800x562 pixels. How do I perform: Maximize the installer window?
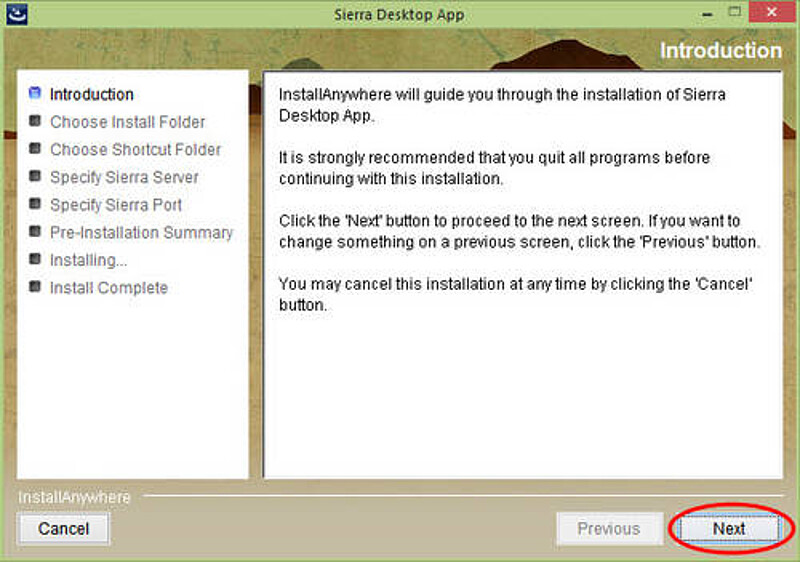click(x=734, y=13)
